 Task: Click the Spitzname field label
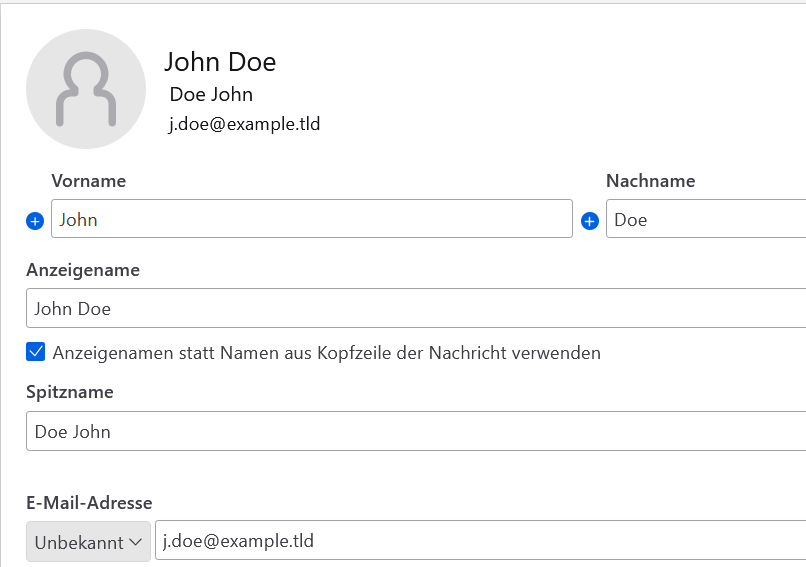tap(70, 392)
